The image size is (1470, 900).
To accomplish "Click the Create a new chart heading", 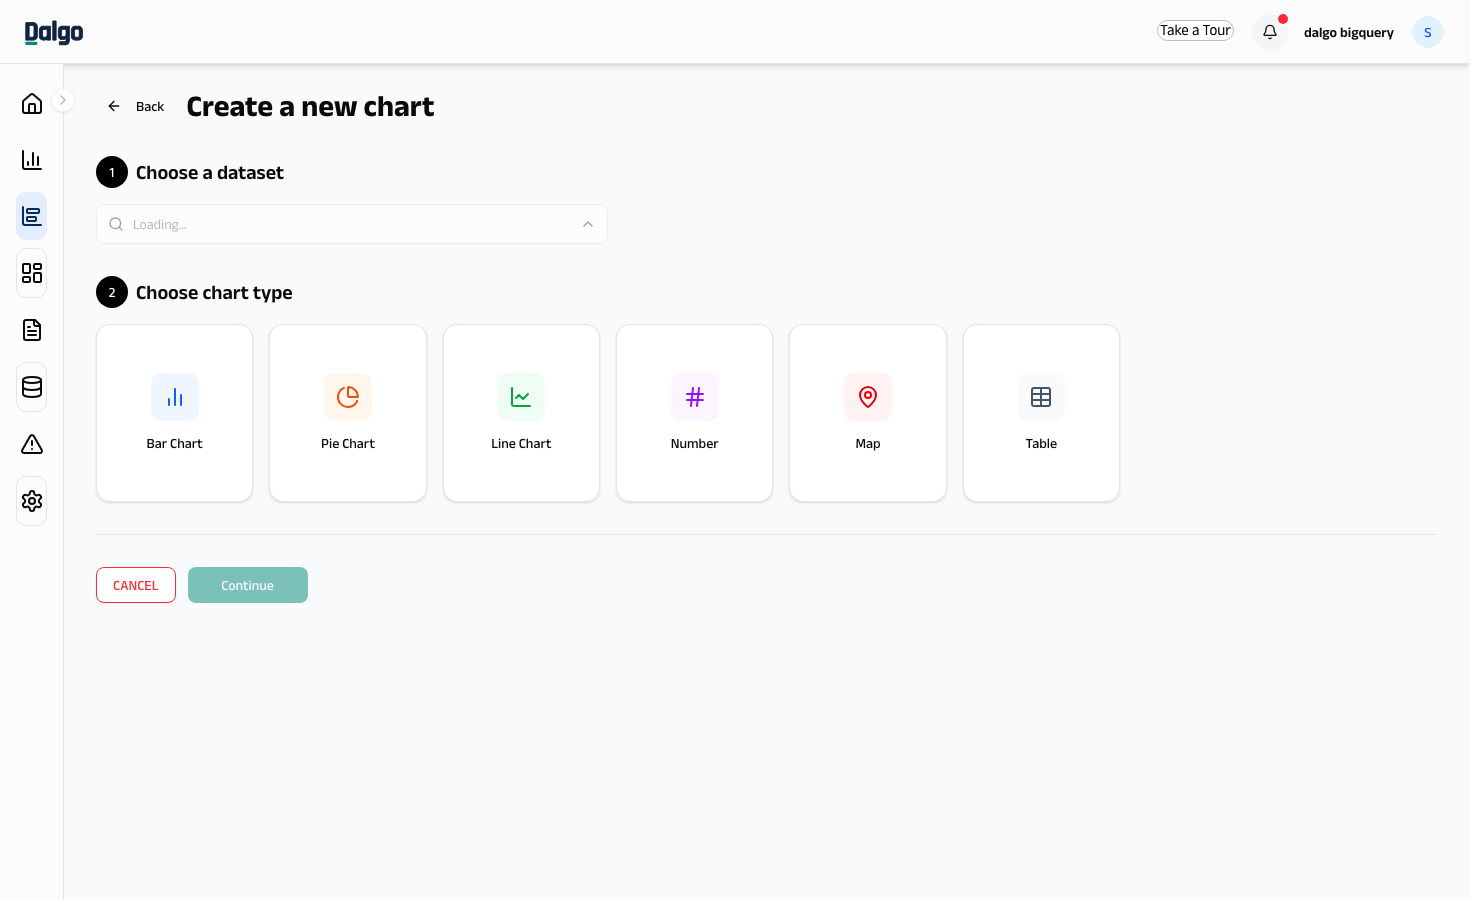I will (x=310, y=107).
